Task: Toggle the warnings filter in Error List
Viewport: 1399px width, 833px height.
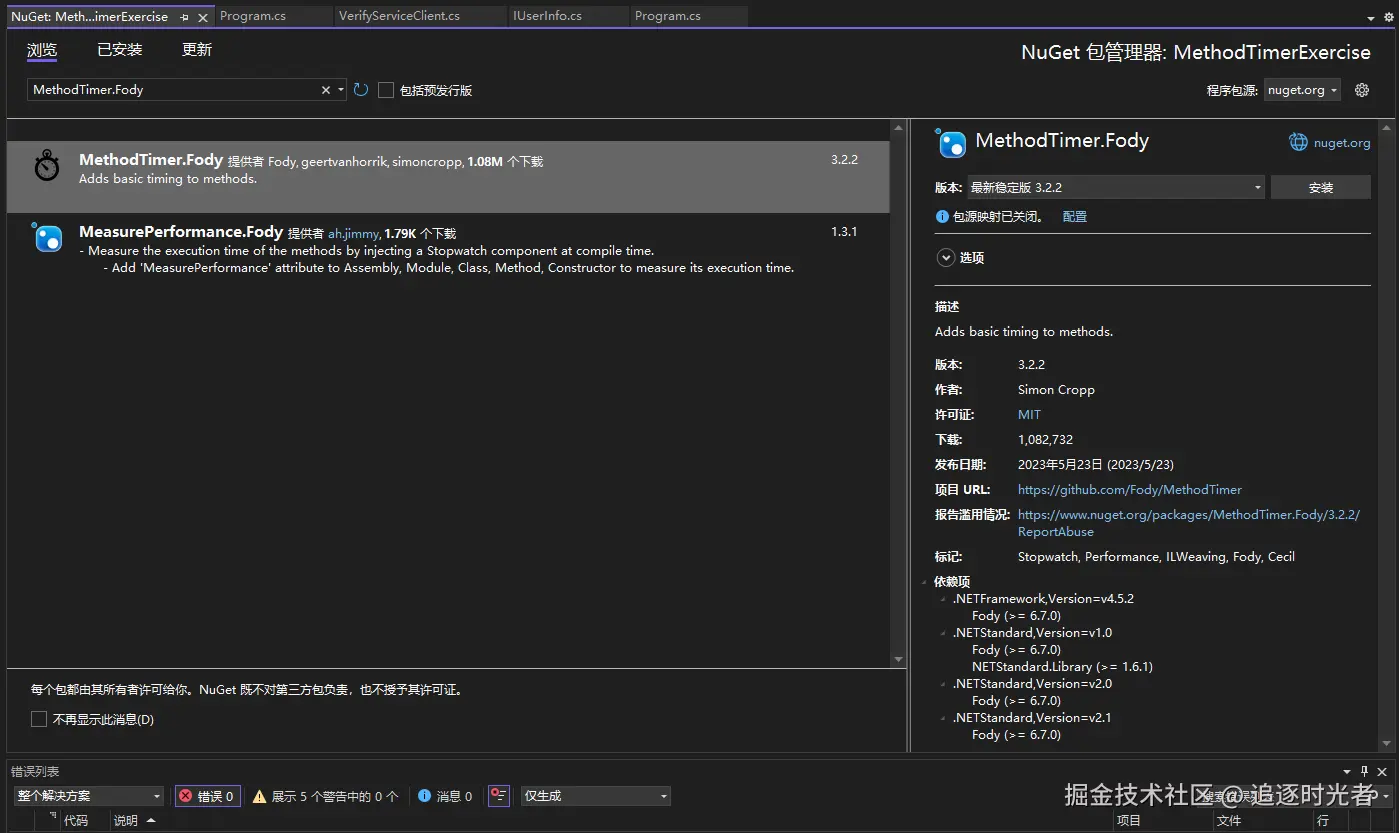Action: tap(325, 796)
